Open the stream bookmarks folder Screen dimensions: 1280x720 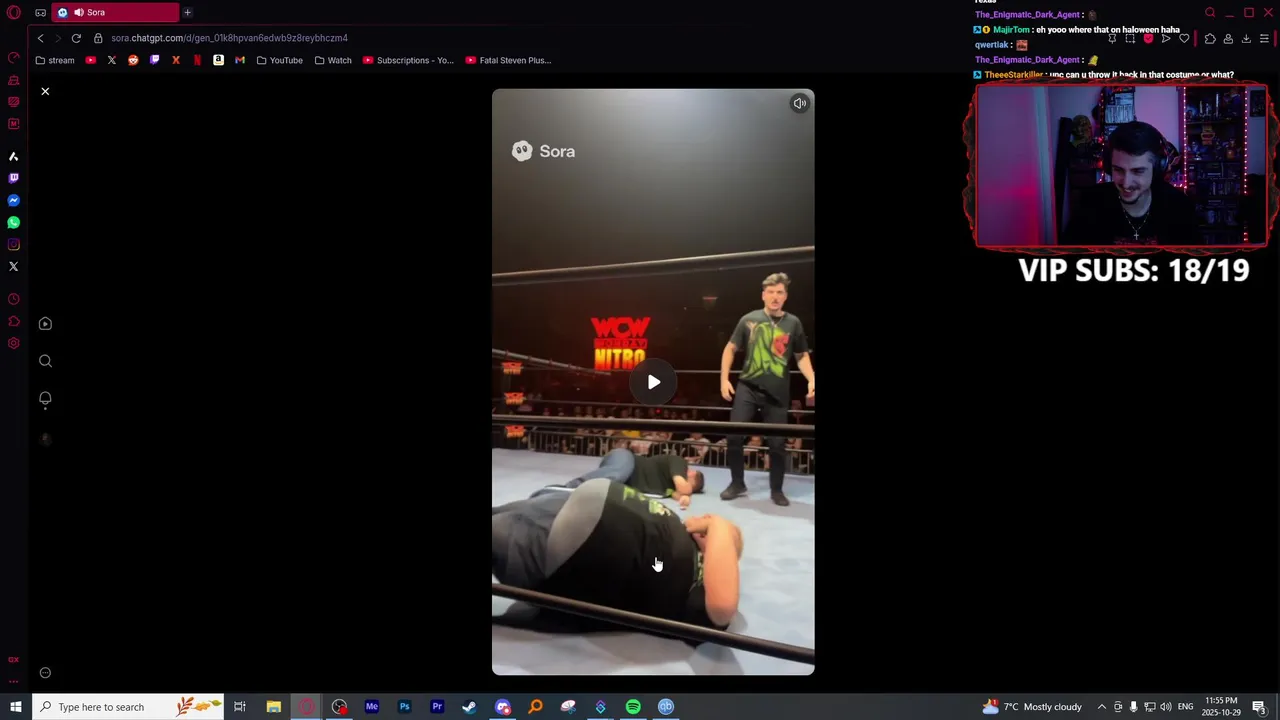pos(55,60)
